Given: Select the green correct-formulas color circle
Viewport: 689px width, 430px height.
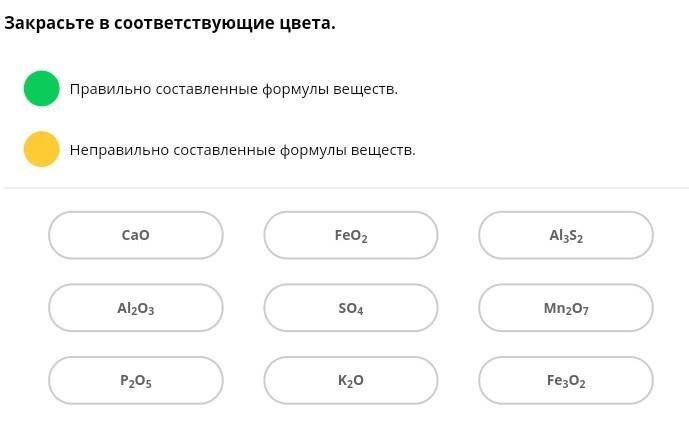Looking at the screenshot, I should tap(42, 89).
